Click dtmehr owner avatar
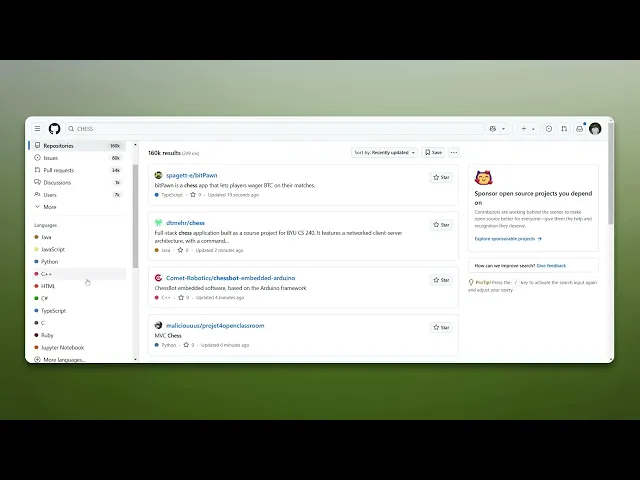This screenshot has width=640, height=480. tap(158, 223)
